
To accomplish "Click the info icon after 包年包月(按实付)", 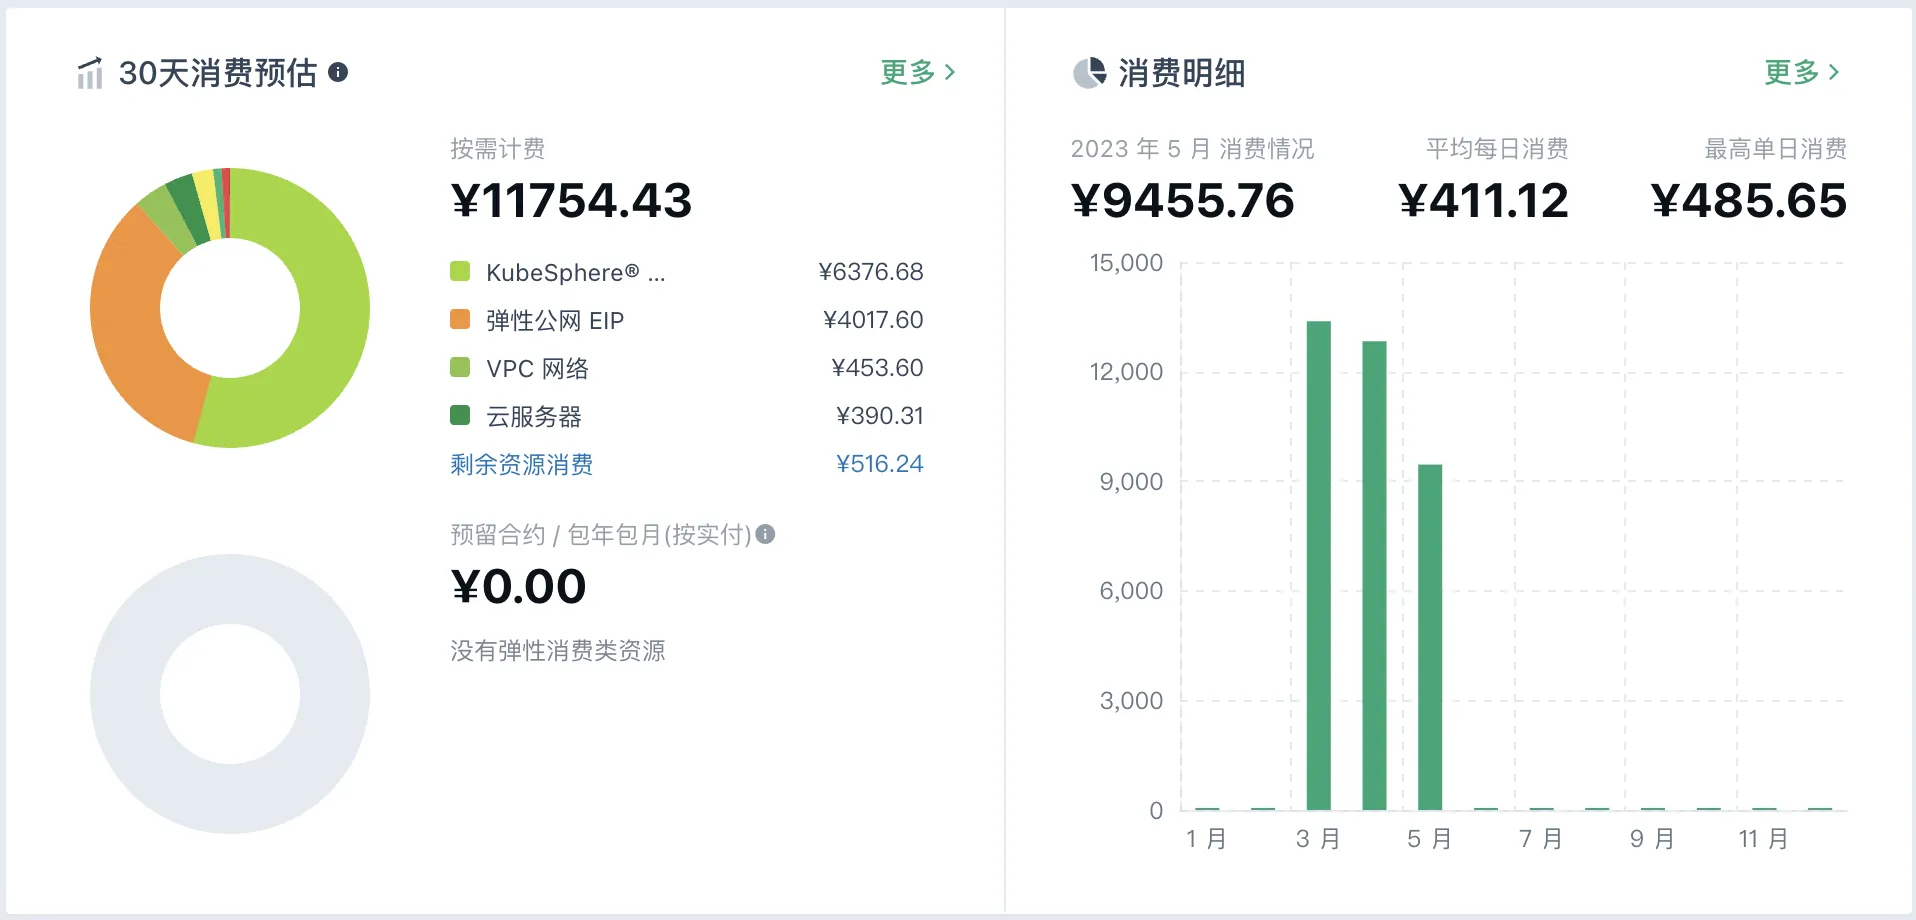I will (x=765, y=534).
